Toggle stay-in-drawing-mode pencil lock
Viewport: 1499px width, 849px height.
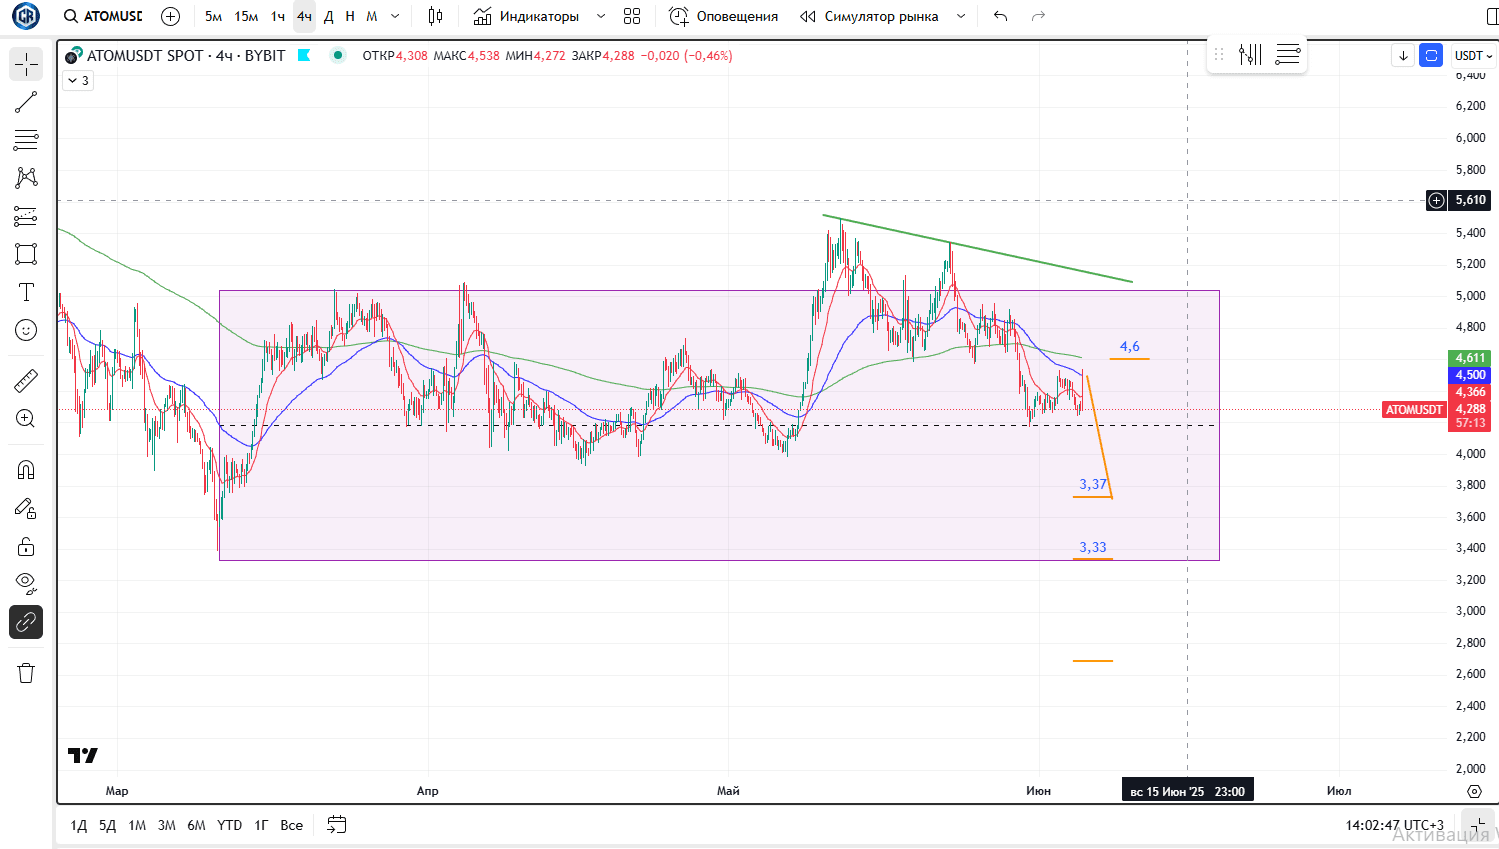coord(26,508)
